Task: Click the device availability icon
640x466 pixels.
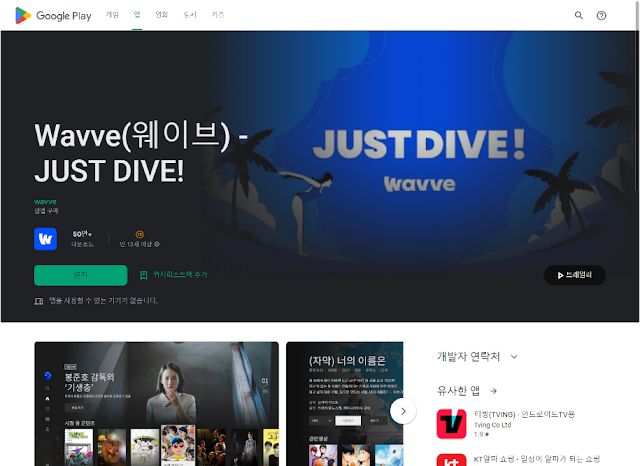Action: click(39, 301)
